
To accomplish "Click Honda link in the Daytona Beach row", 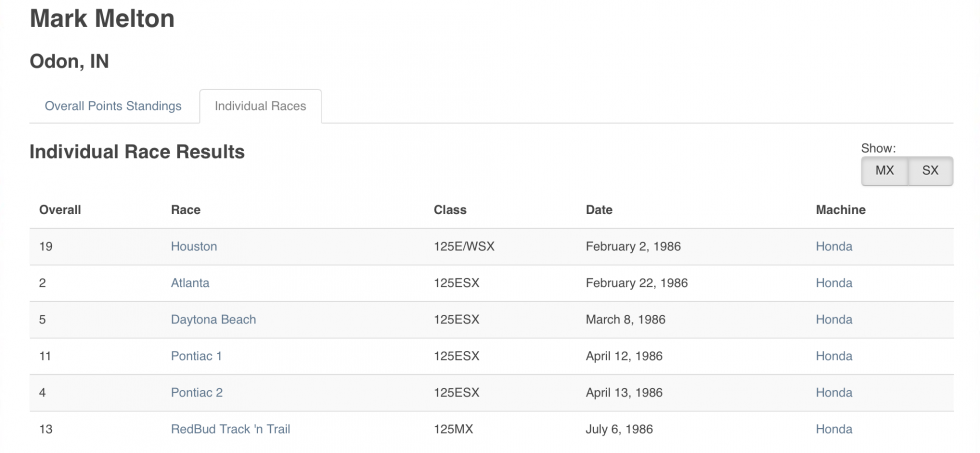I will 834,320.
